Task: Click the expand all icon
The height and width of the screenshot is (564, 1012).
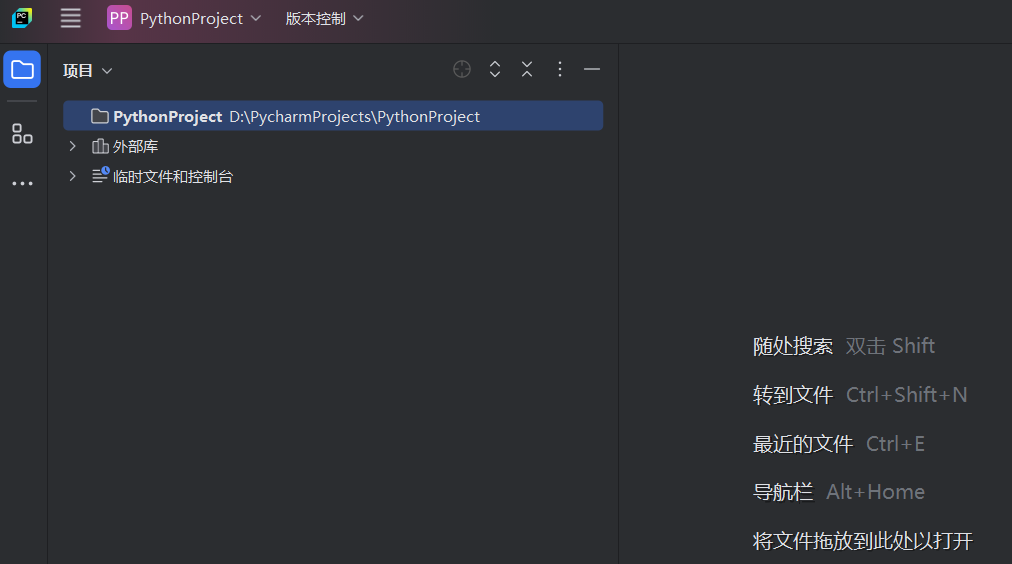Action: 495,69
